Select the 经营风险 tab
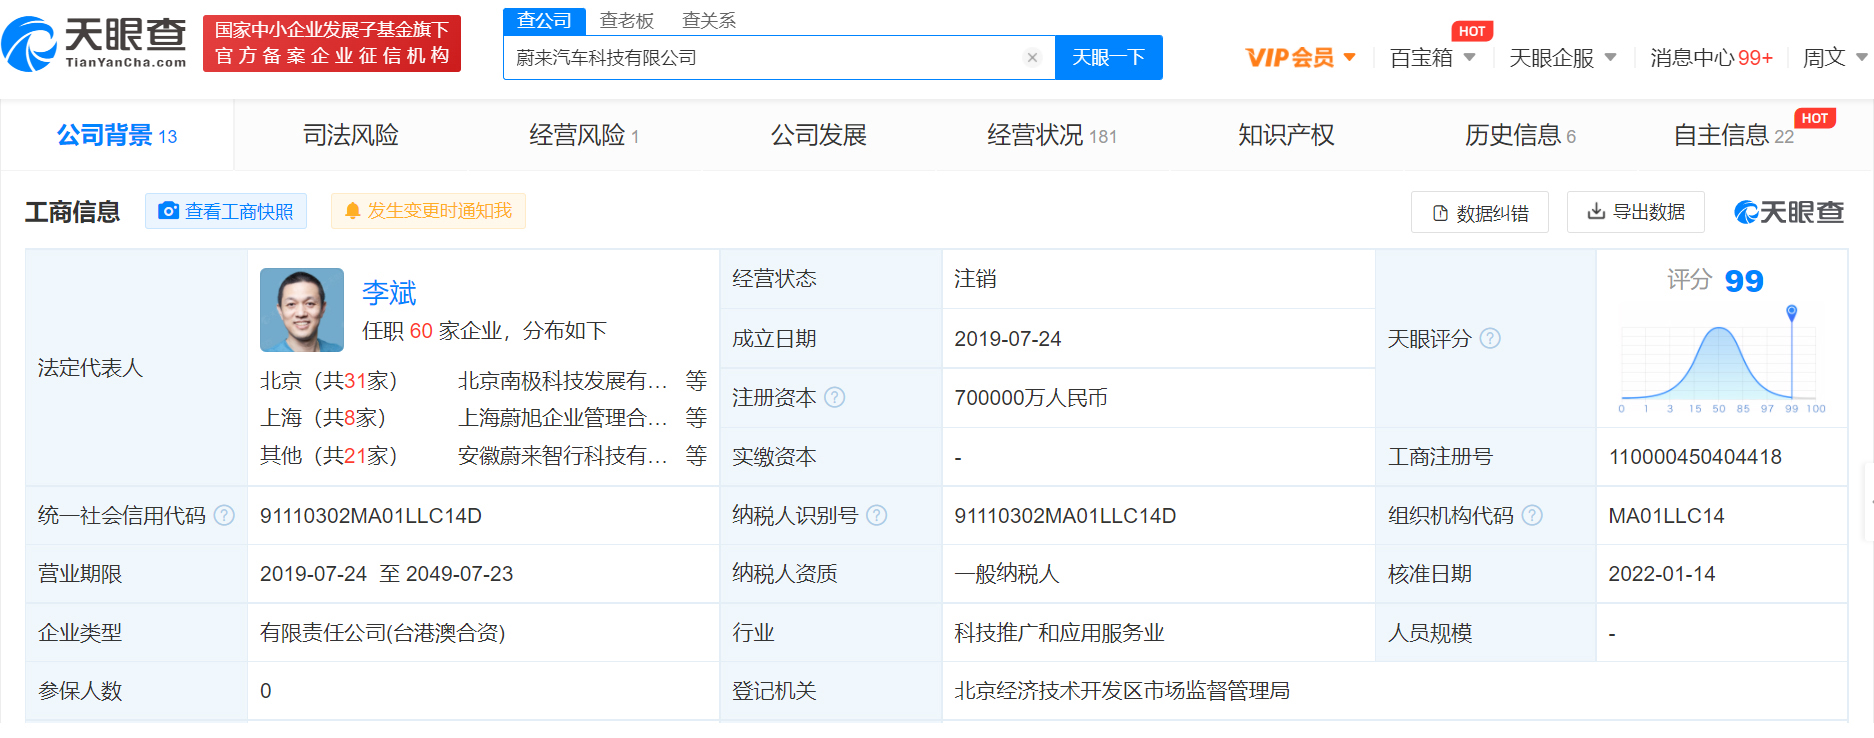 tap(584, 135)
